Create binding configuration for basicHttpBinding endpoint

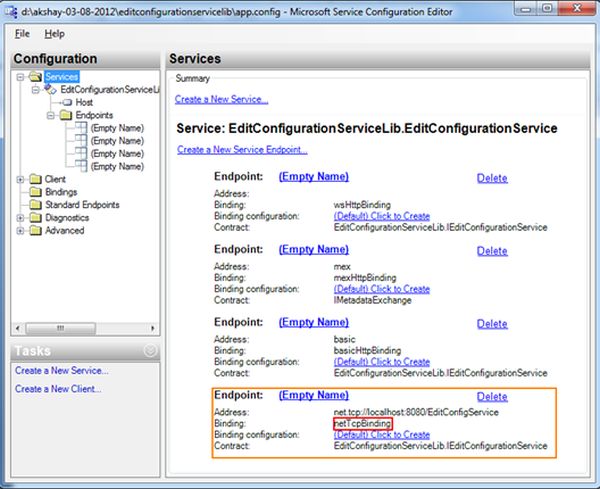(x=382, y=362)
